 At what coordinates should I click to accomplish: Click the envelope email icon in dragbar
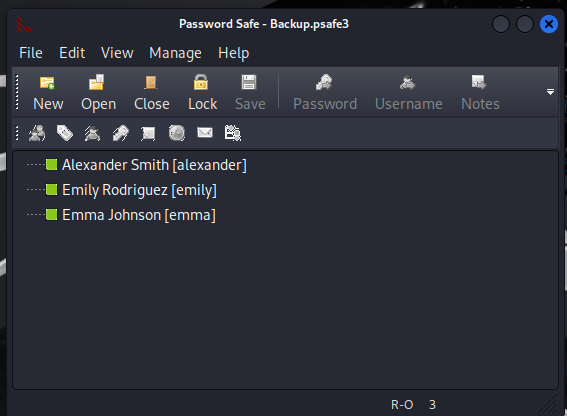pyautogui.click(x=205, y=133)
